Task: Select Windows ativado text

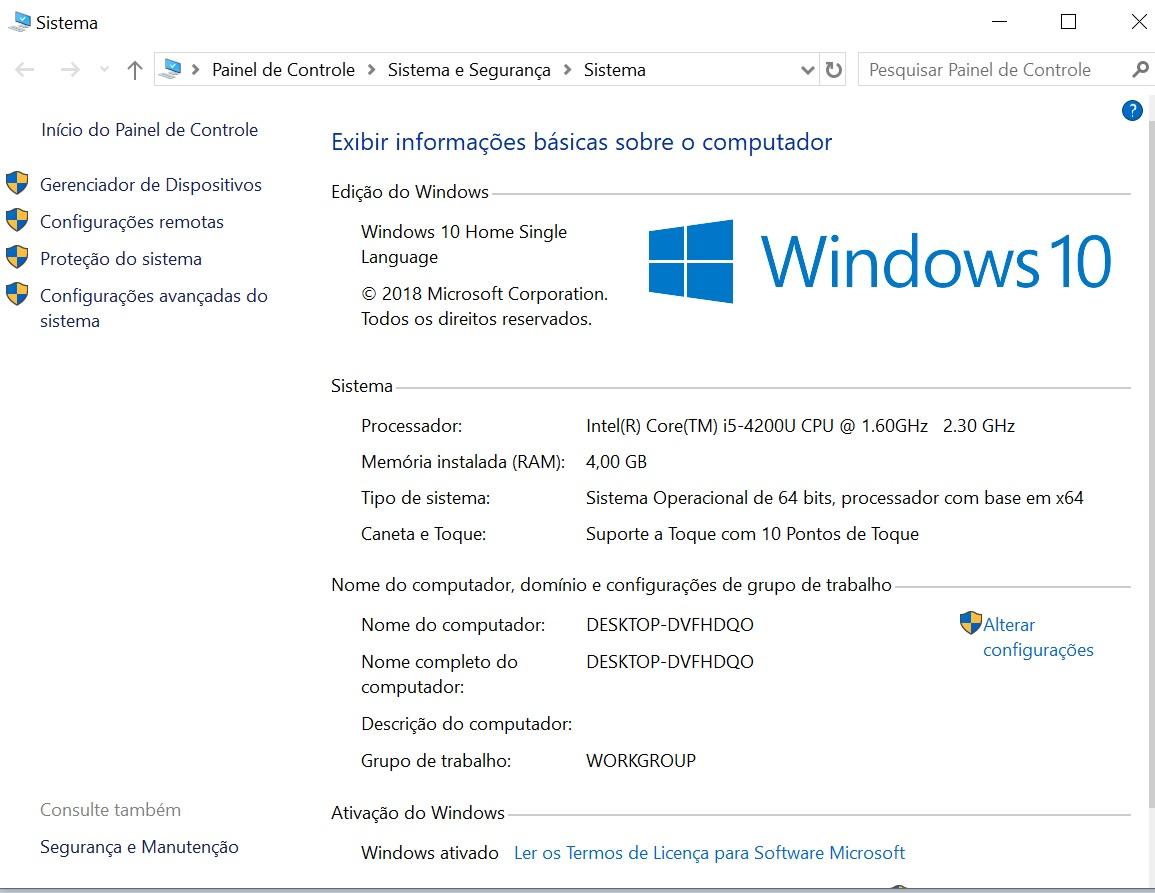Action: click(429, 852)
